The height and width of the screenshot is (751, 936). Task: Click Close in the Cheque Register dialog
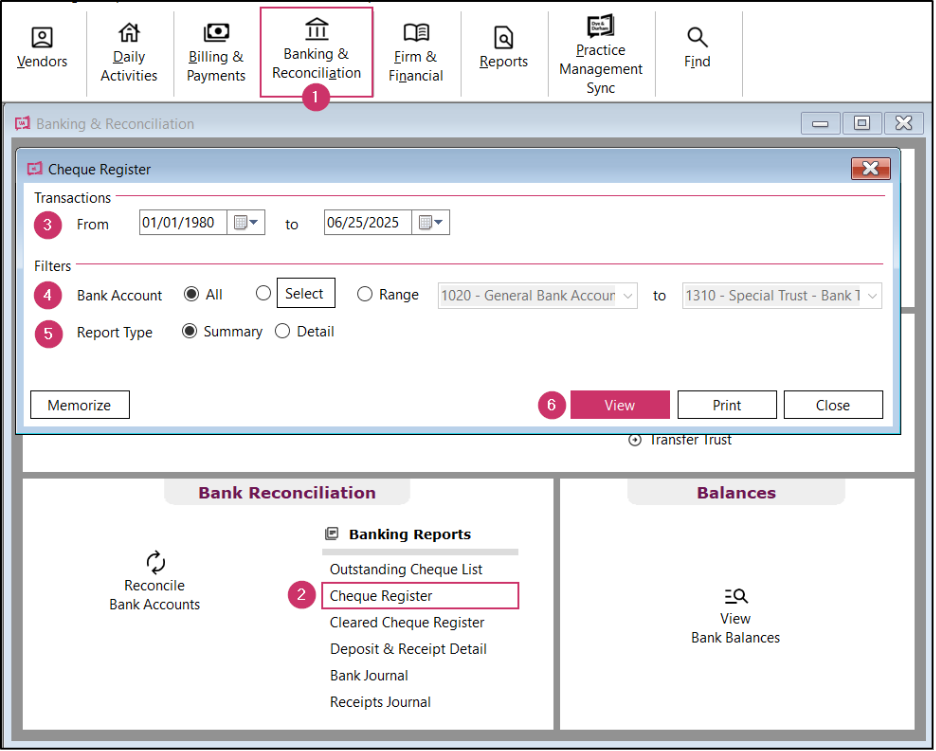pos(833,405)
